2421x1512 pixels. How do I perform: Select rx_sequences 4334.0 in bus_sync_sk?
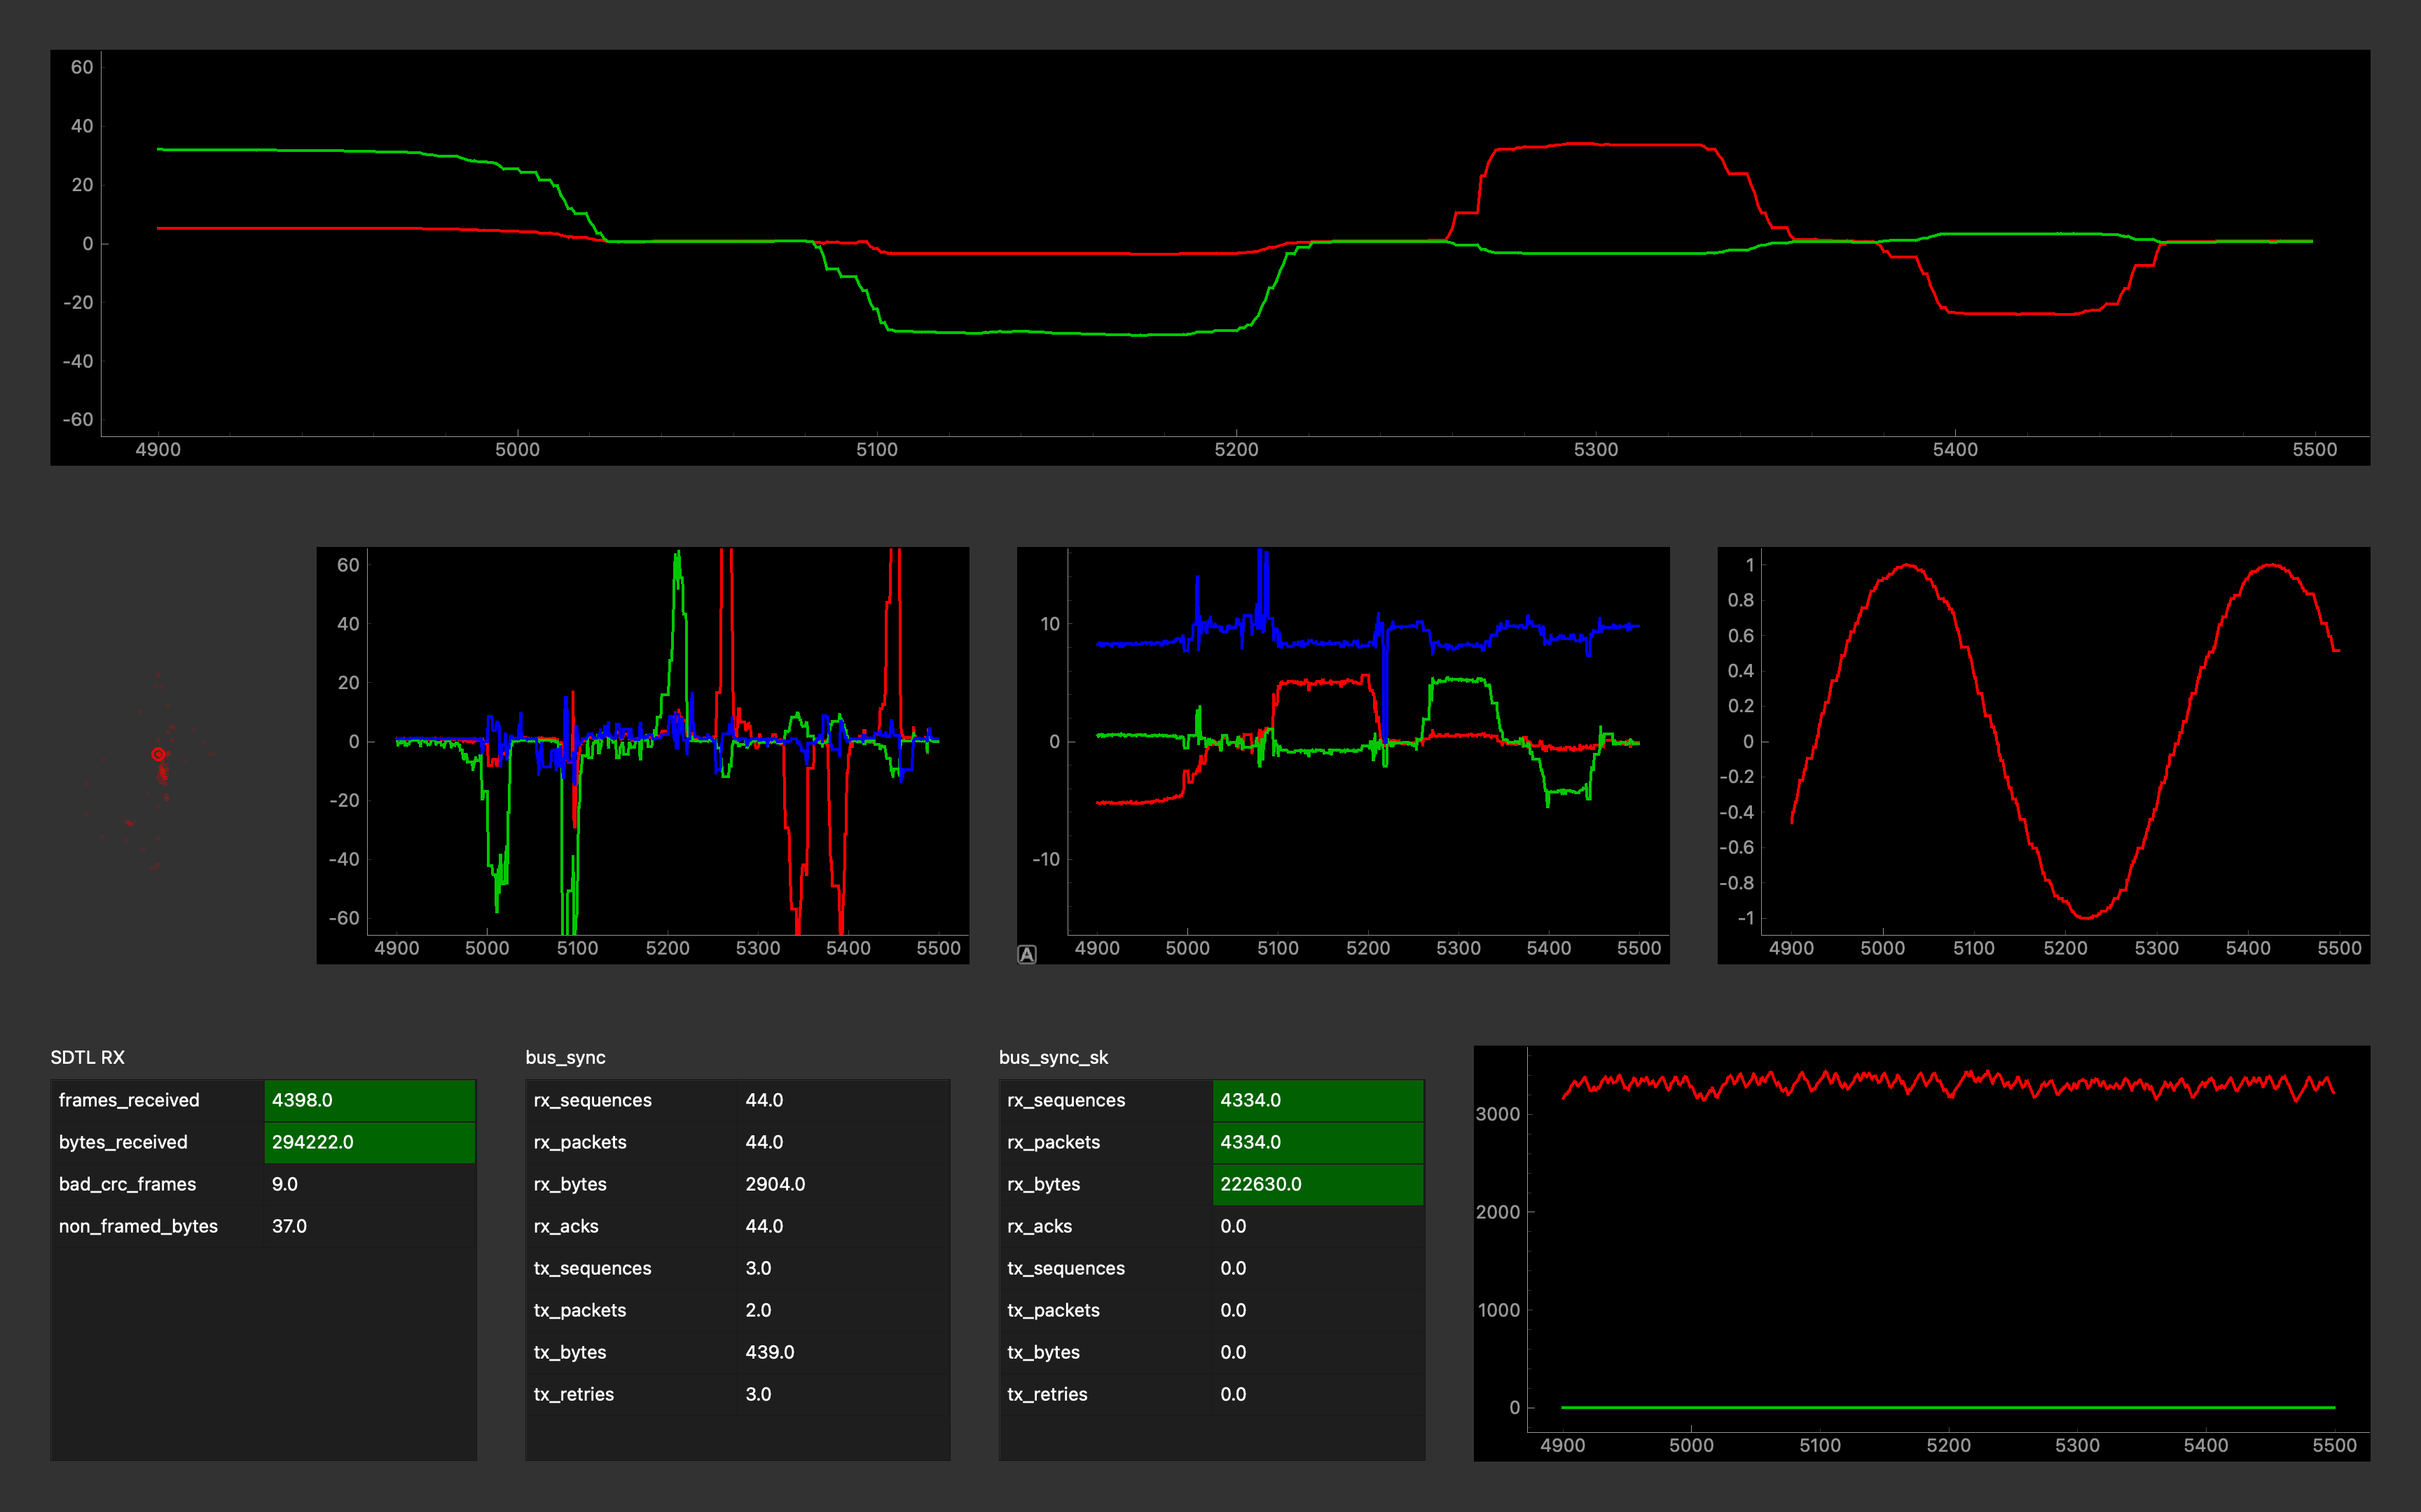point(1250,1100)
